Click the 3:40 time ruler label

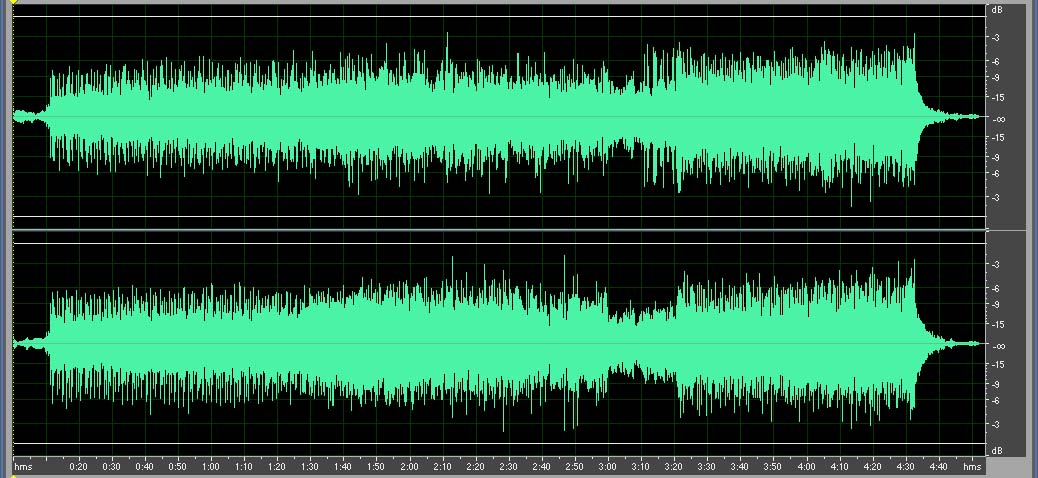click(740, 467)
